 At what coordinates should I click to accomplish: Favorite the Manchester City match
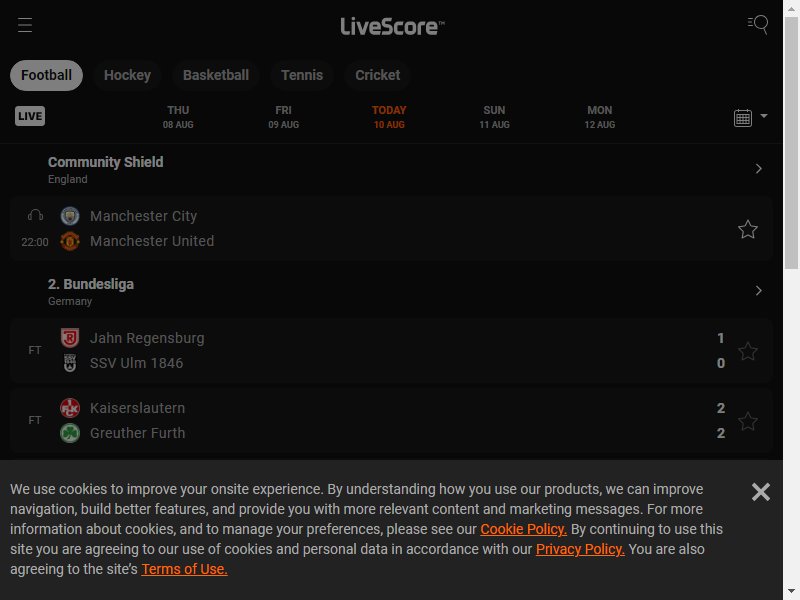click(747, 230)
